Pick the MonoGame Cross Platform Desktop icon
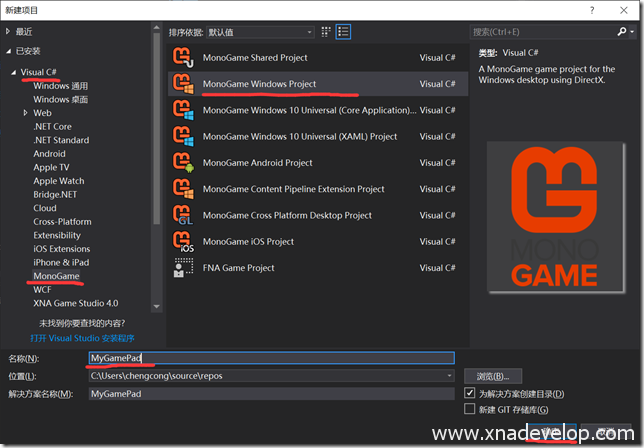This screenshot has height=448, width=644. click(x=183, y=215)
